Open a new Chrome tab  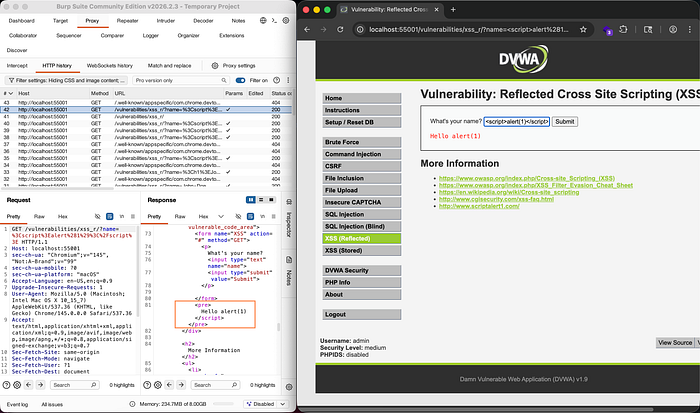[x=453, y=9]
